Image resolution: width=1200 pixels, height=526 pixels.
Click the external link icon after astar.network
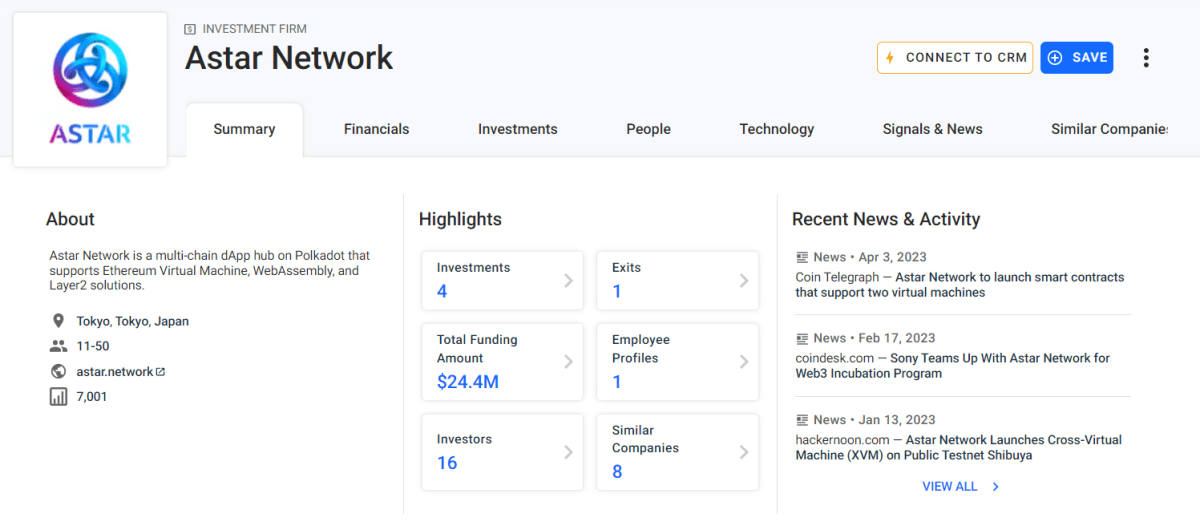point(160,371)
